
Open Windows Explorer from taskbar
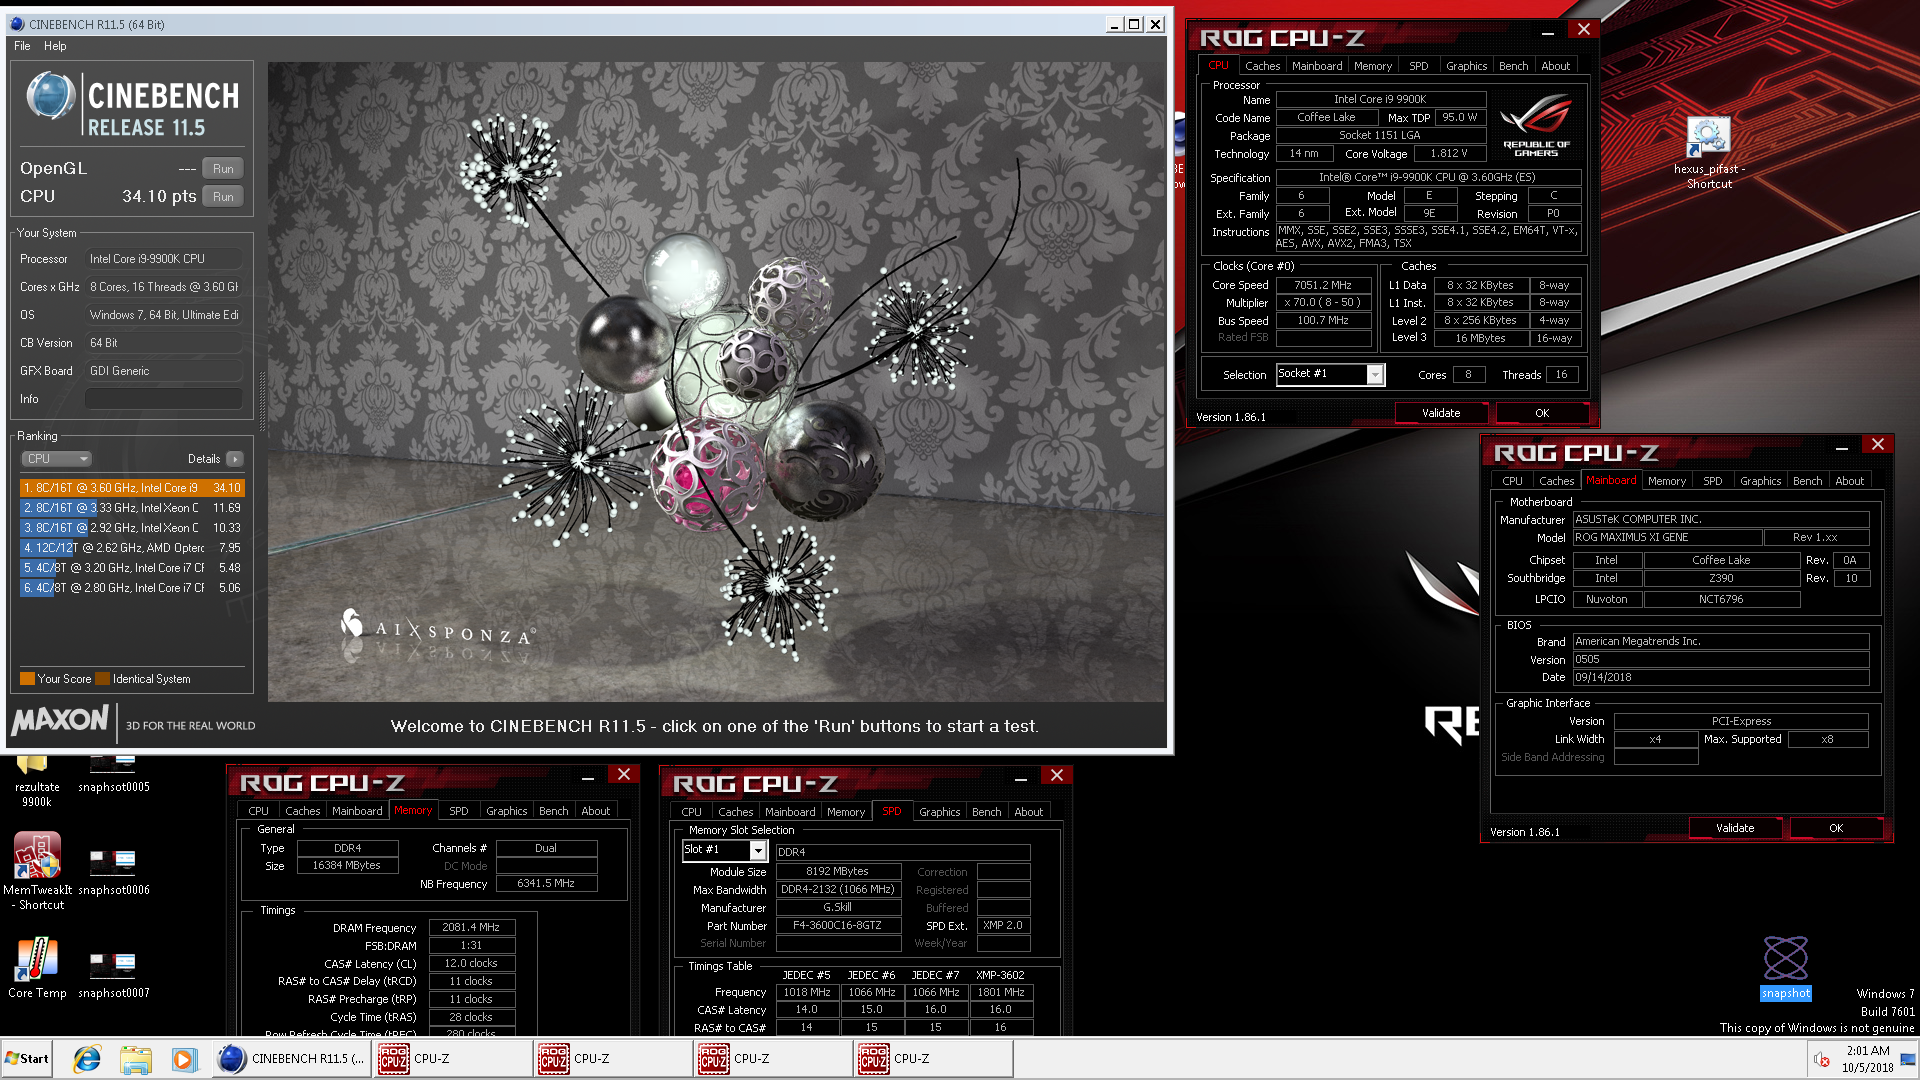135,1059
